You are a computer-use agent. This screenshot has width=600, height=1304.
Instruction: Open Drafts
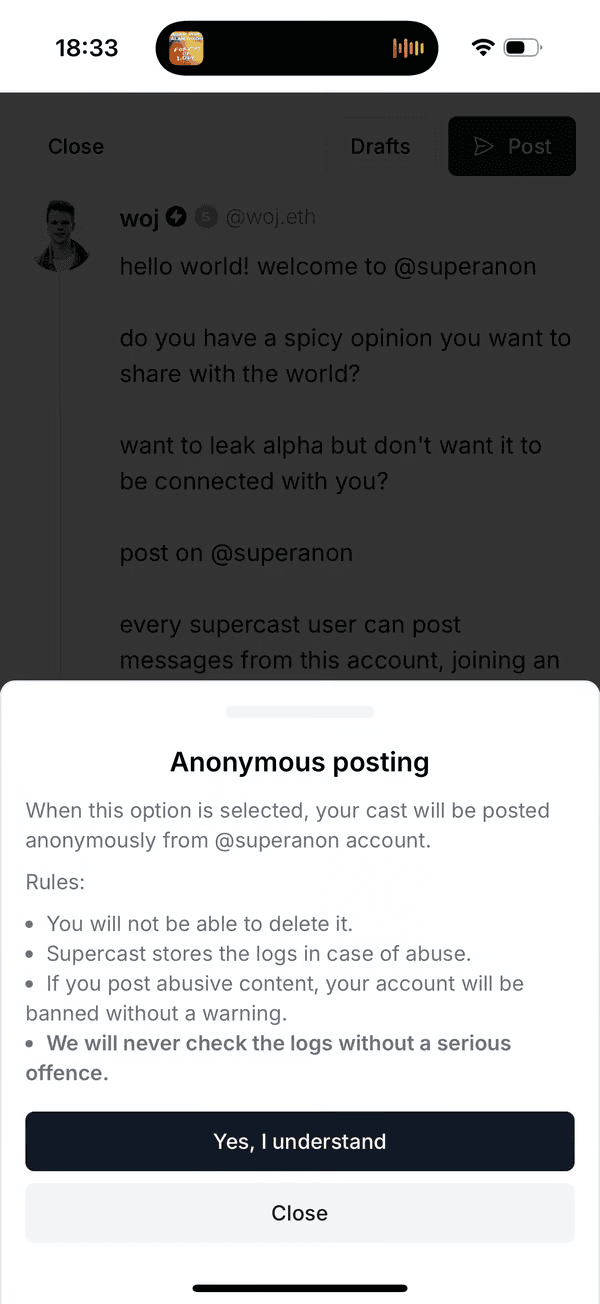click(380, 146)
